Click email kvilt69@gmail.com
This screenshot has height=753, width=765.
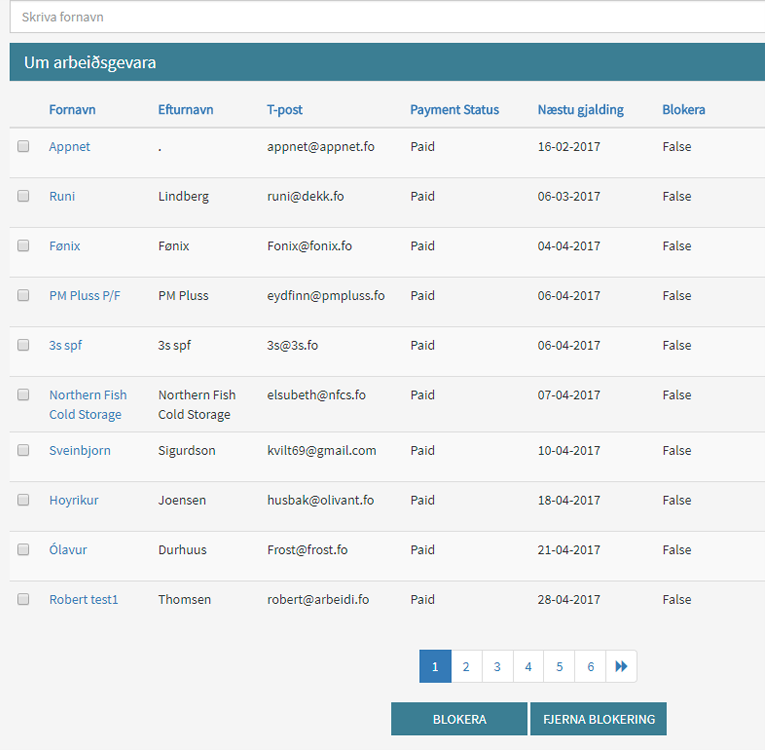(x=322, y=450)
